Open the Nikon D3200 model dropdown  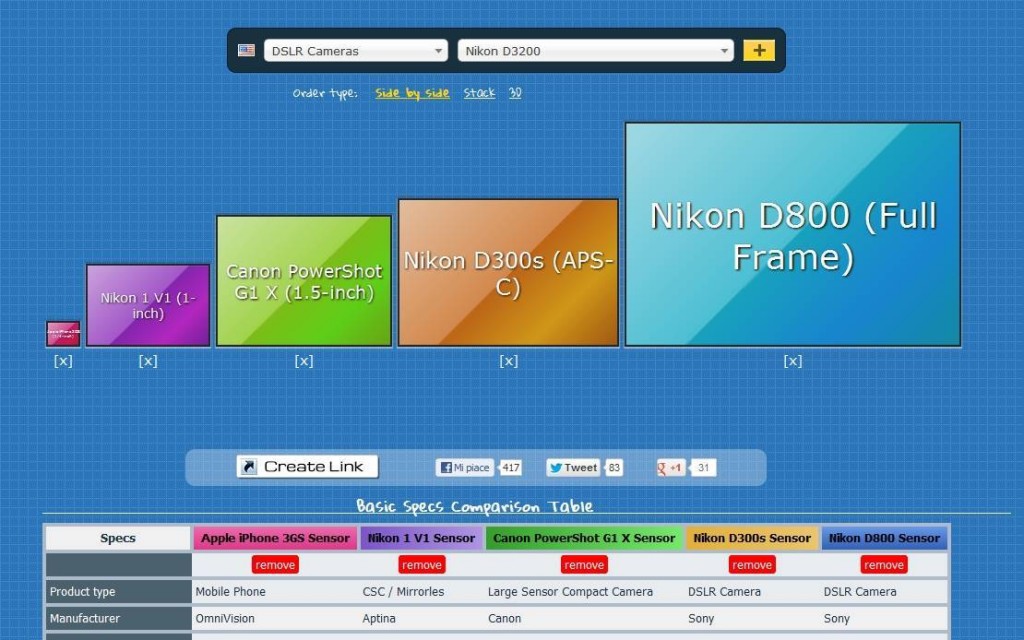[x=596, y=50]
